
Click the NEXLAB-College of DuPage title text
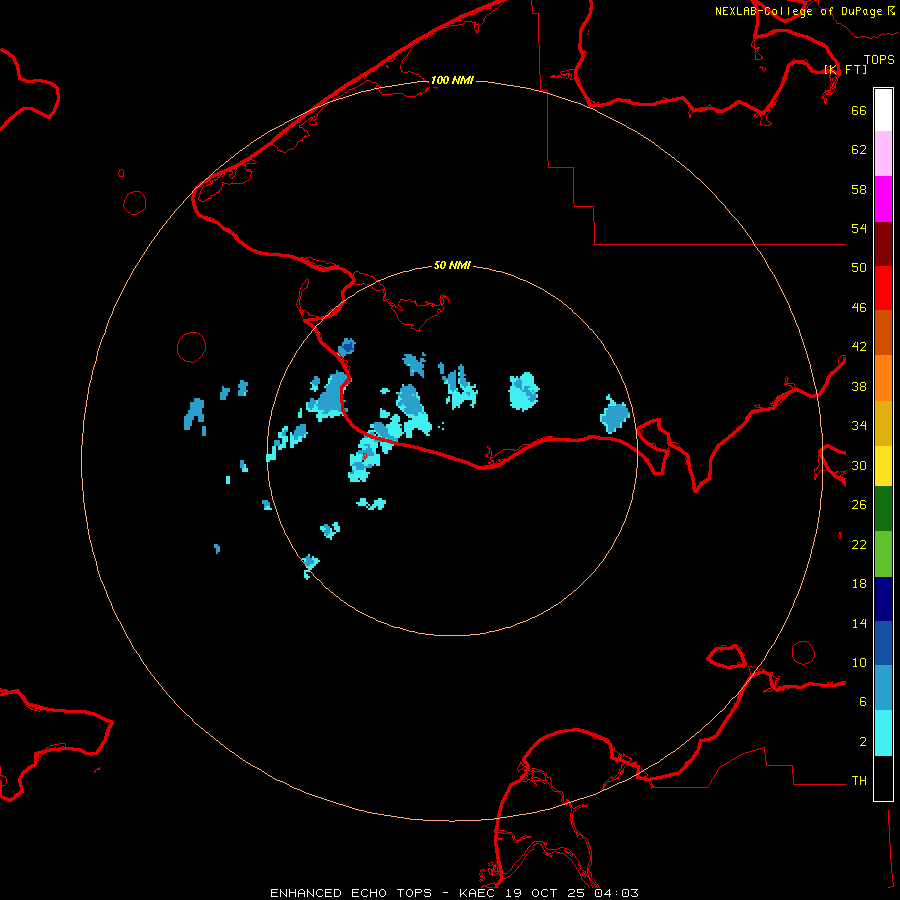point(805,11)
